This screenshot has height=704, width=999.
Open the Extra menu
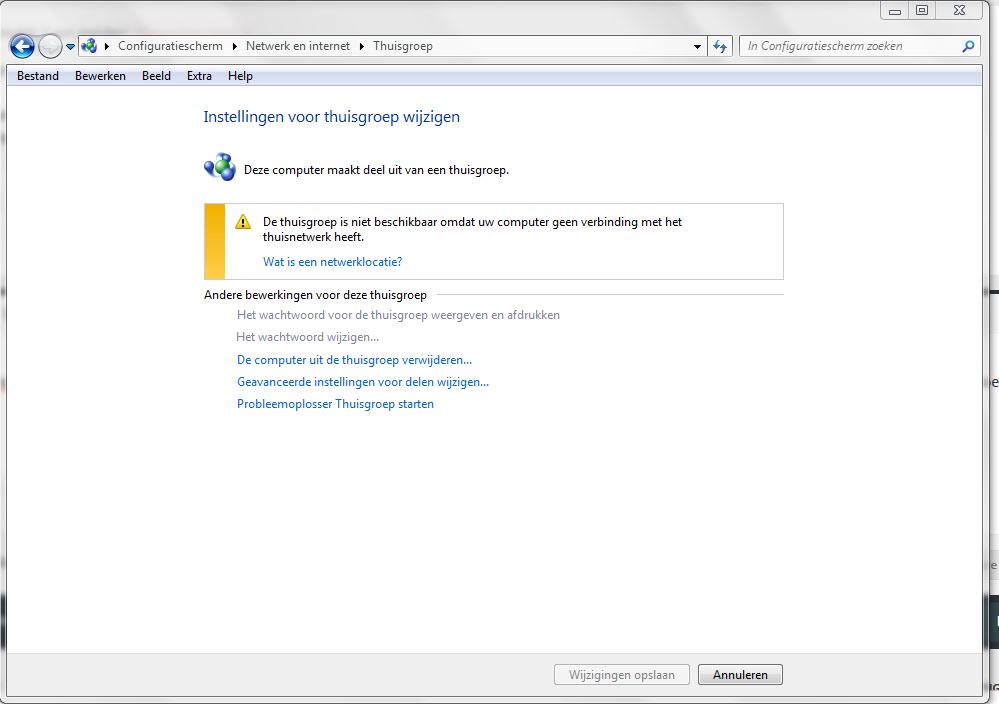point(199,76)
